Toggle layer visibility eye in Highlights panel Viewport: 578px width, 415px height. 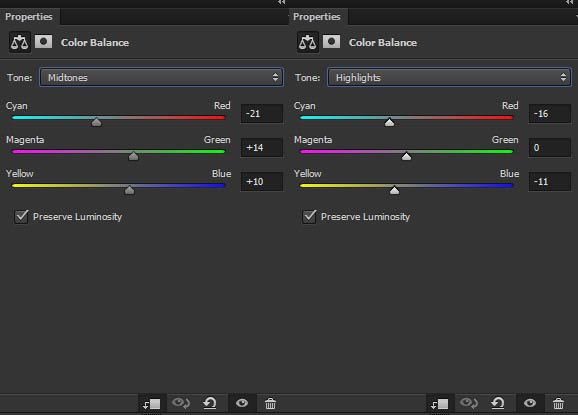(x=530, y=403)
